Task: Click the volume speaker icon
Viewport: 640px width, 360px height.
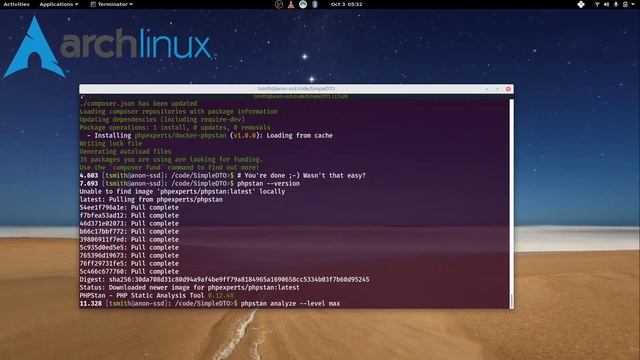Action: point(606,4)
